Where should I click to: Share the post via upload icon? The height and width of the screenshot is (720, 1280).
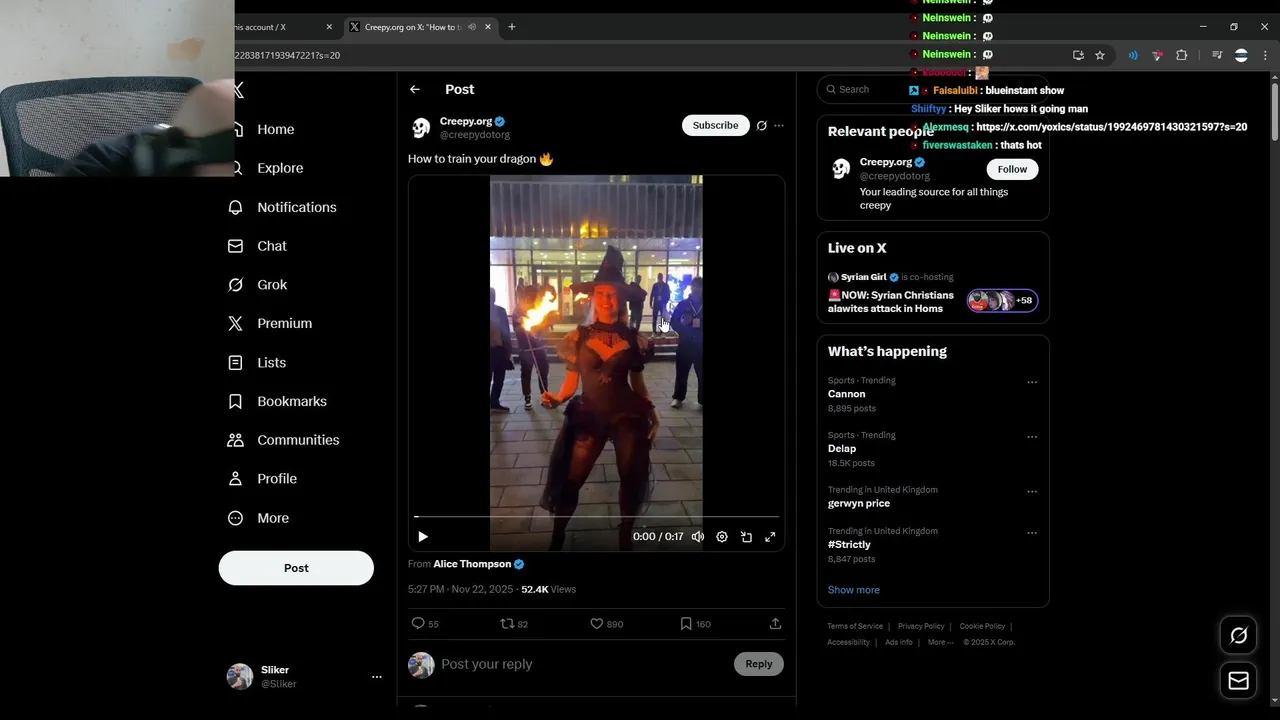point(775,624)
